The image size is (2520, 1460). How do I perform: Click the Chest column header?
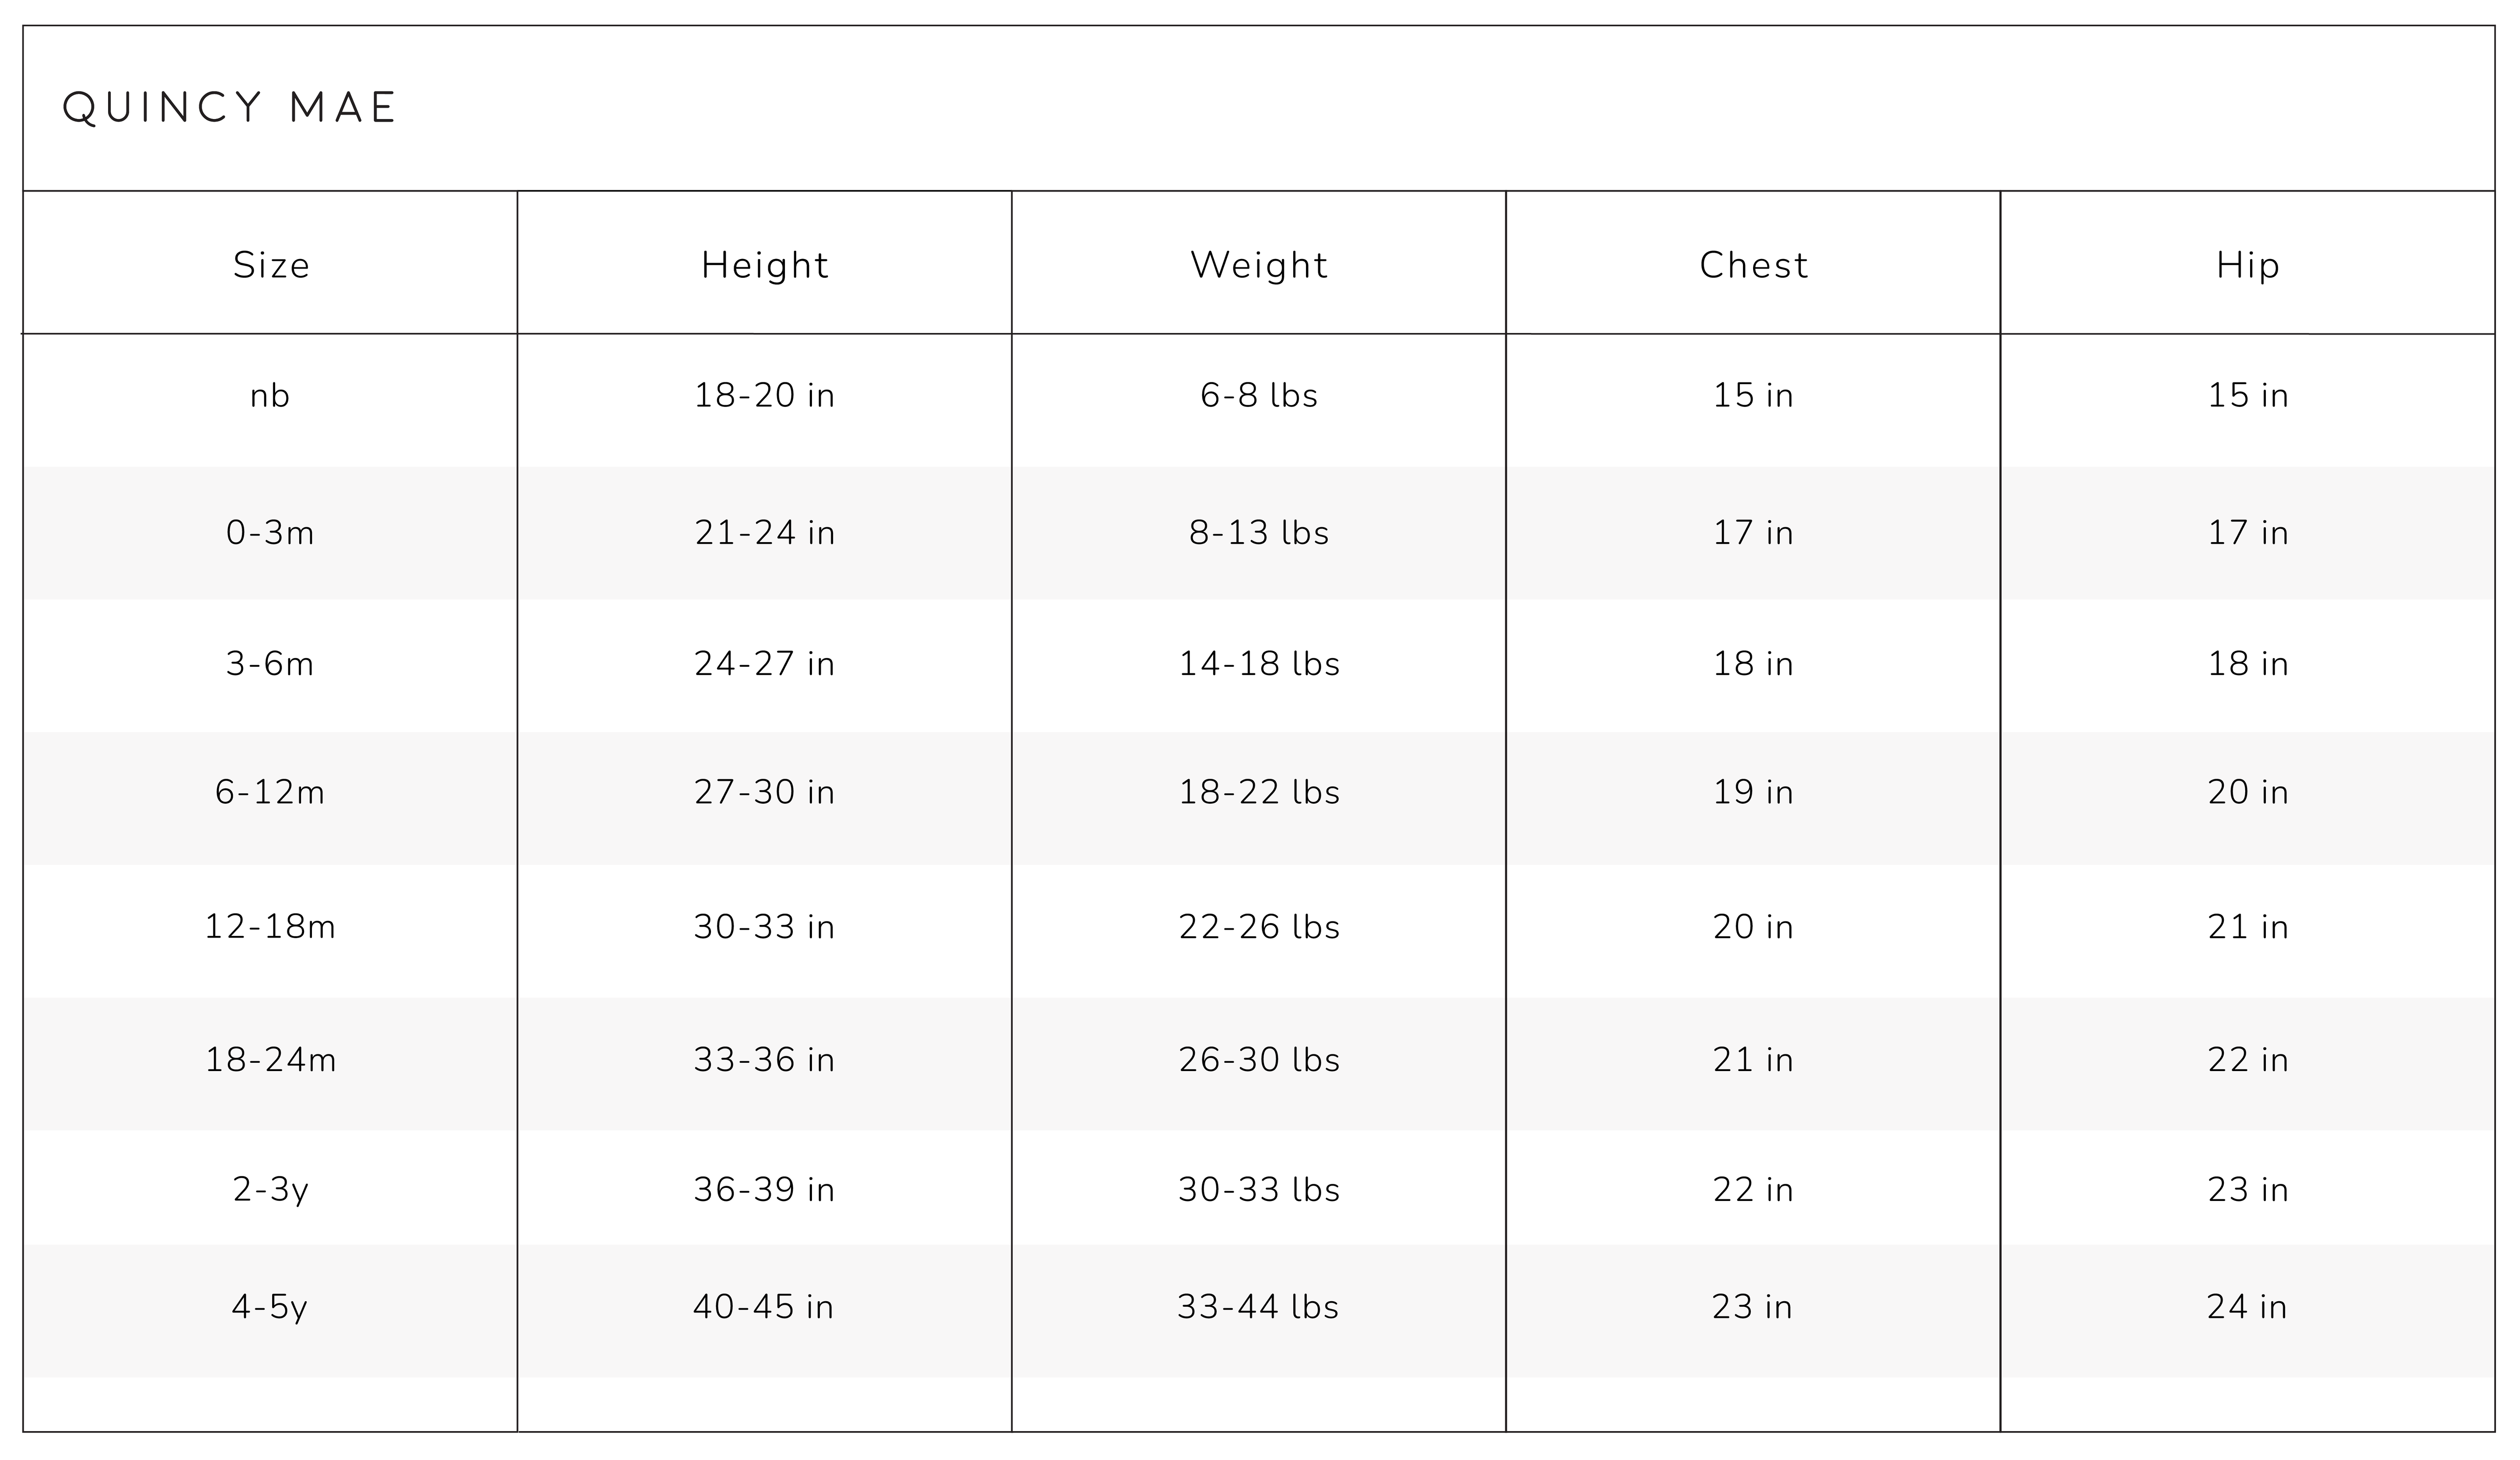(x=1754, y=265)
